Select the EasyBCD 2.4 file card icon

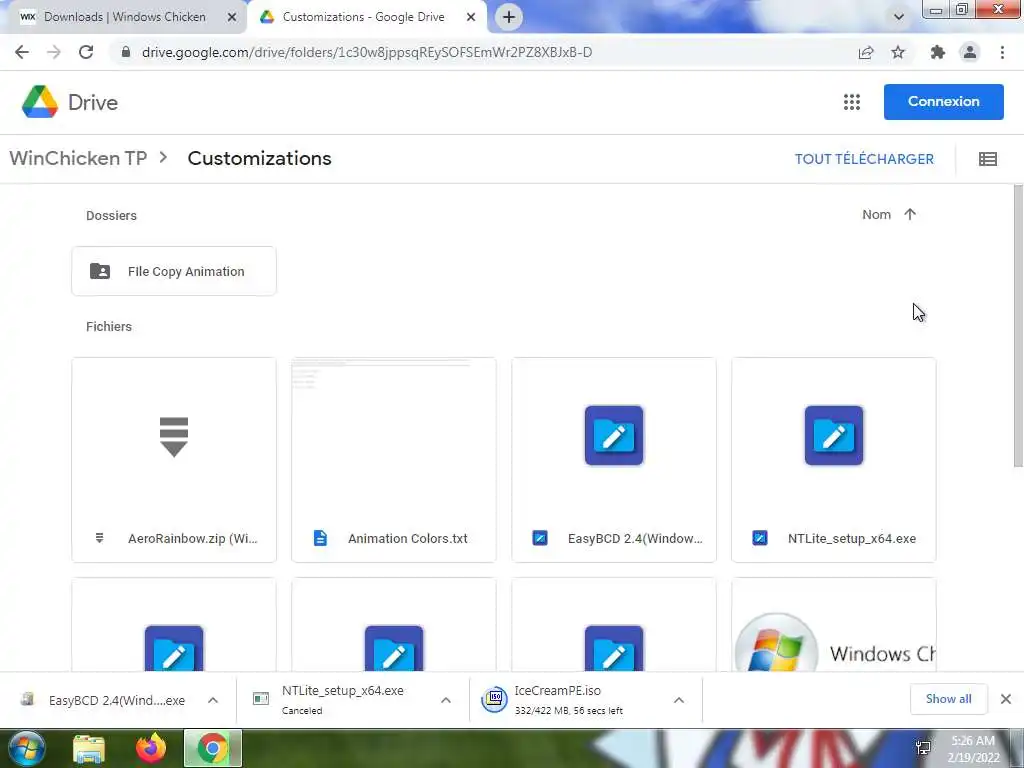point(614,436)
